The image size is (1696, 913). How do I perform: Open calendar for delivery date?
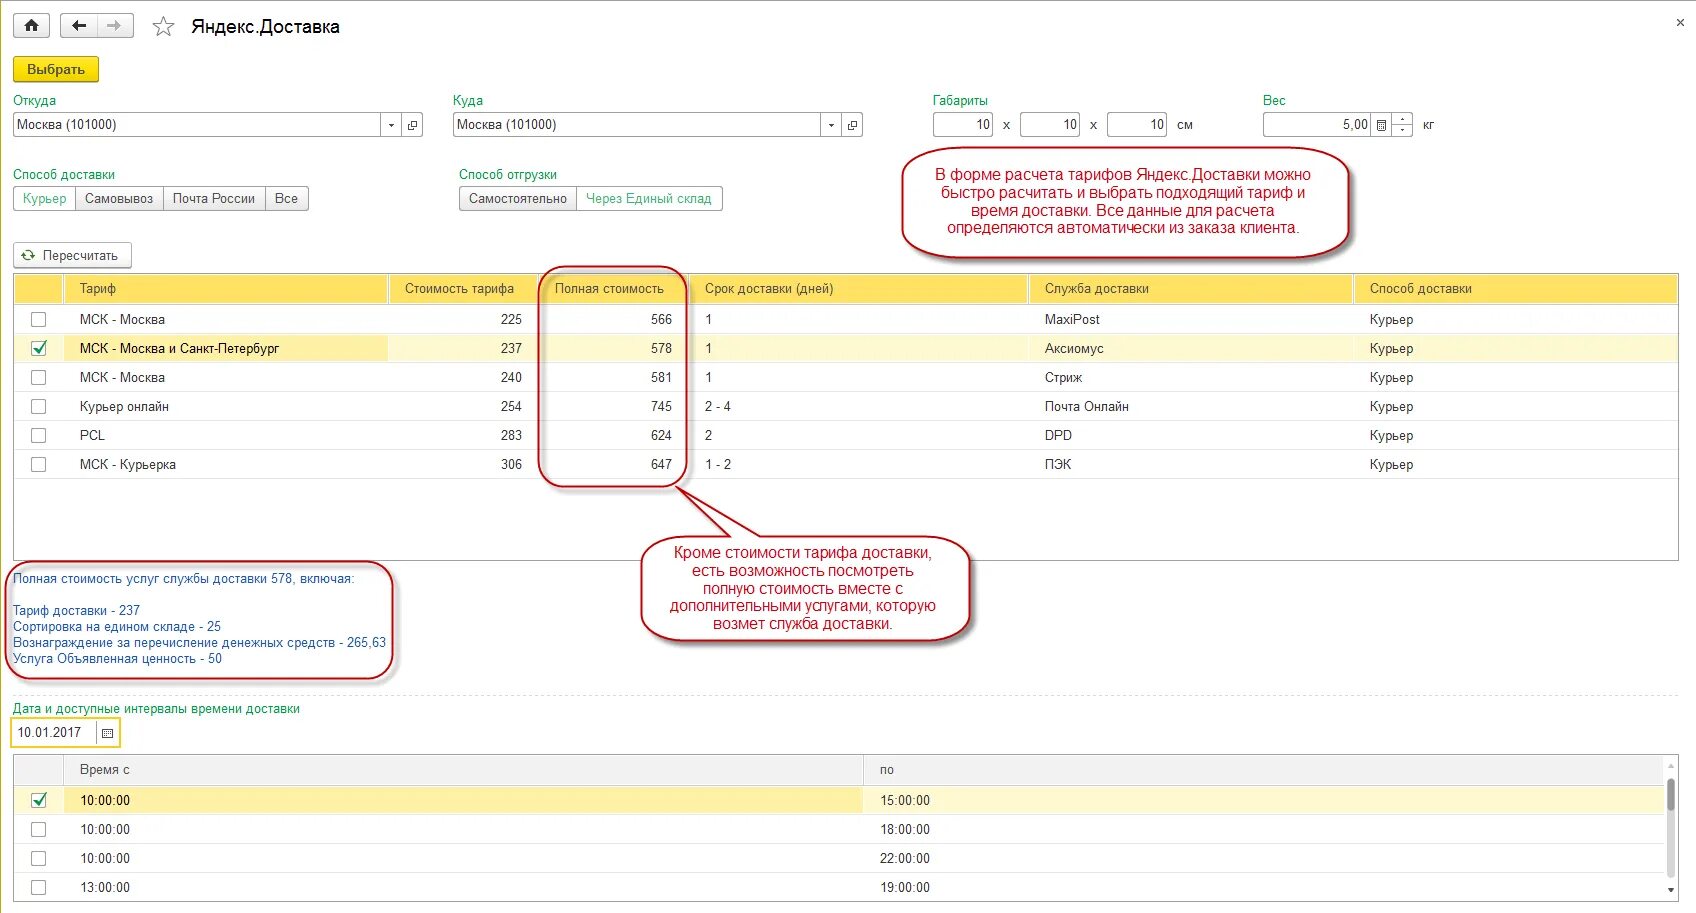point(108,733)
